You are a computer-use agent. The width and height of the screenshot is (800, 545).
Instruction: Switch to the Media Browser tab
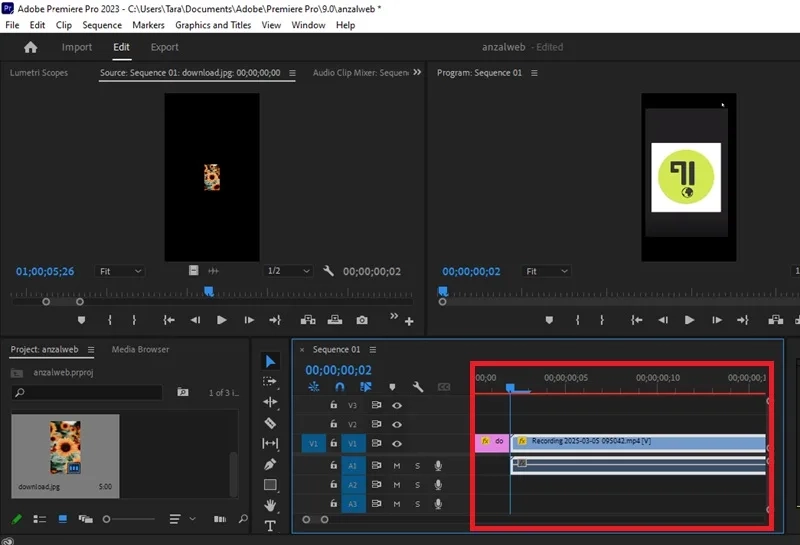click(x=140, y=350)
